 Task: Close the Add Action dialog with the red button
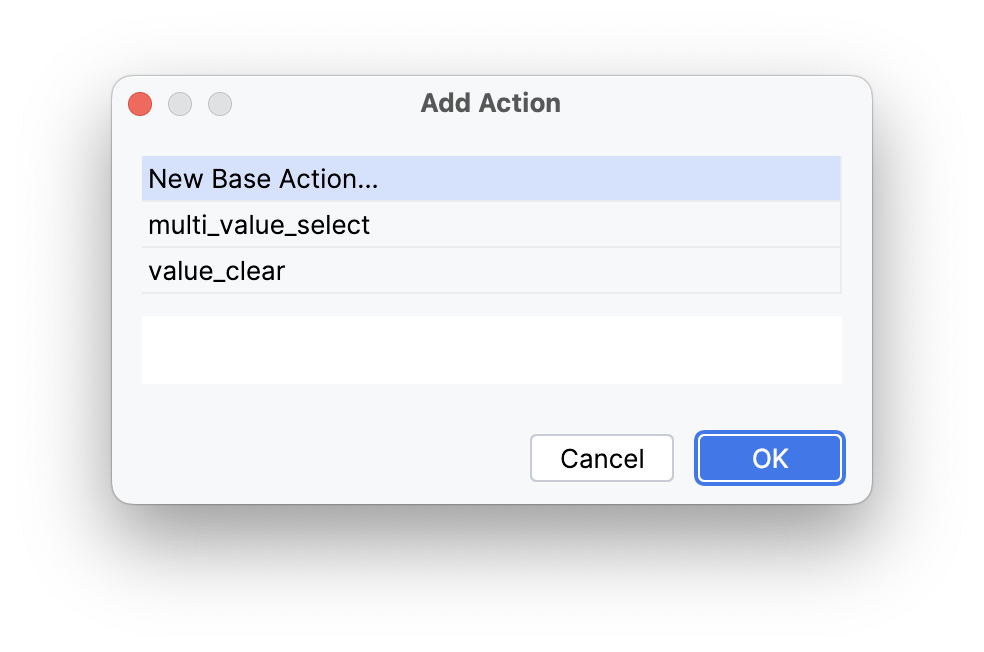click(140, 104)
